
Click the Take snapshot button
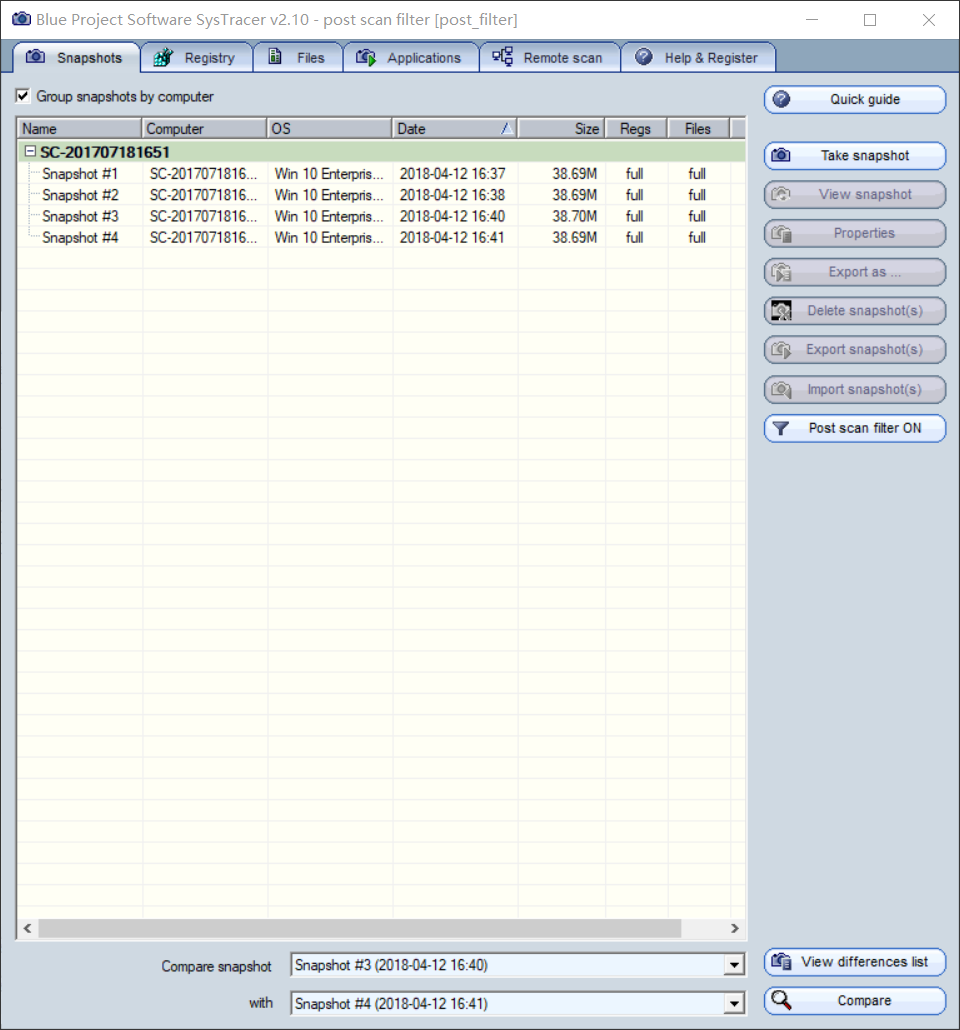(855, 156)
